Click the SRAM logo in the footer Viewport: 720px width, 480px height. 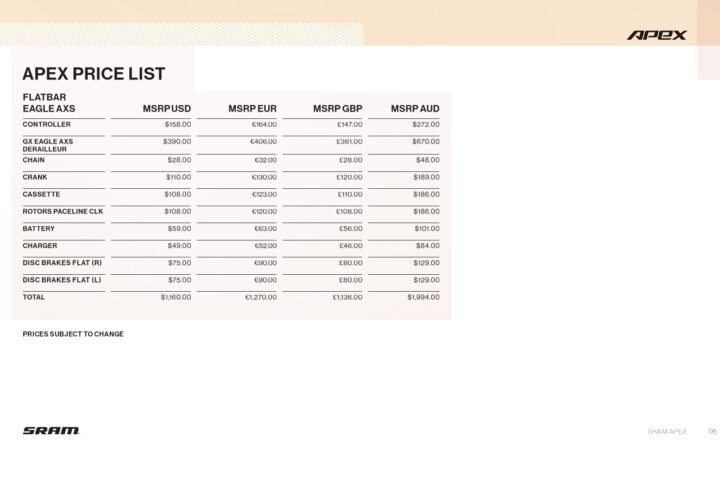click(51, 431)
